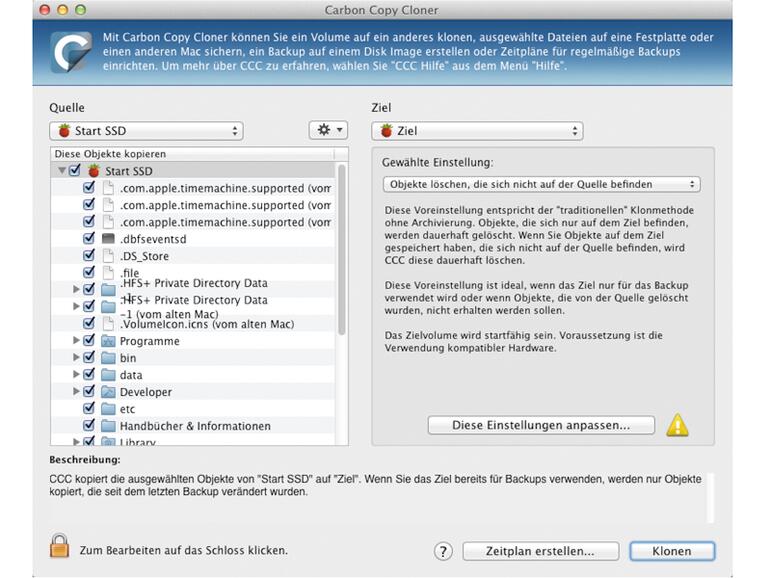Click the padlock icon to unlock
This screenshot has width=770, height=578.
59,546
